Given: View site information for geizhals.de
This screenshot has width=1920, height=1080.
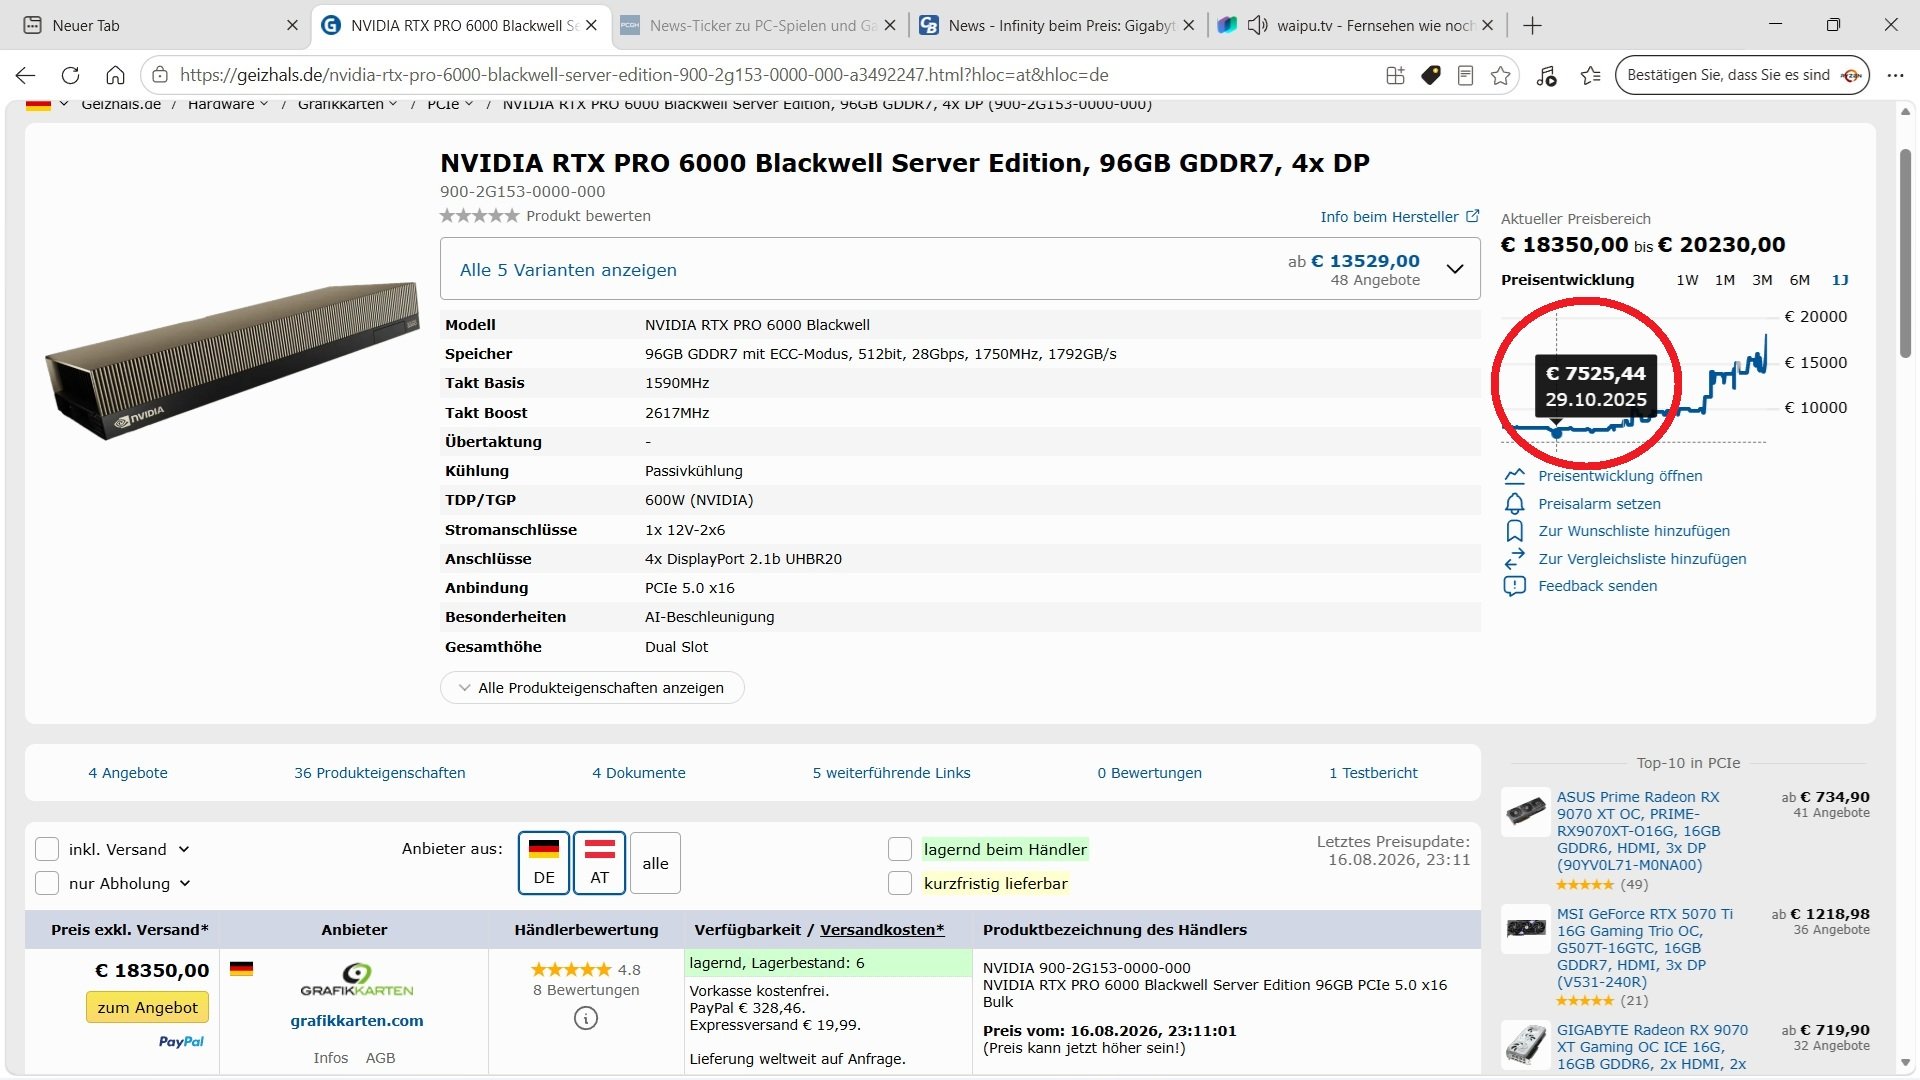Looking at the screenshot, I should point(160,75).
